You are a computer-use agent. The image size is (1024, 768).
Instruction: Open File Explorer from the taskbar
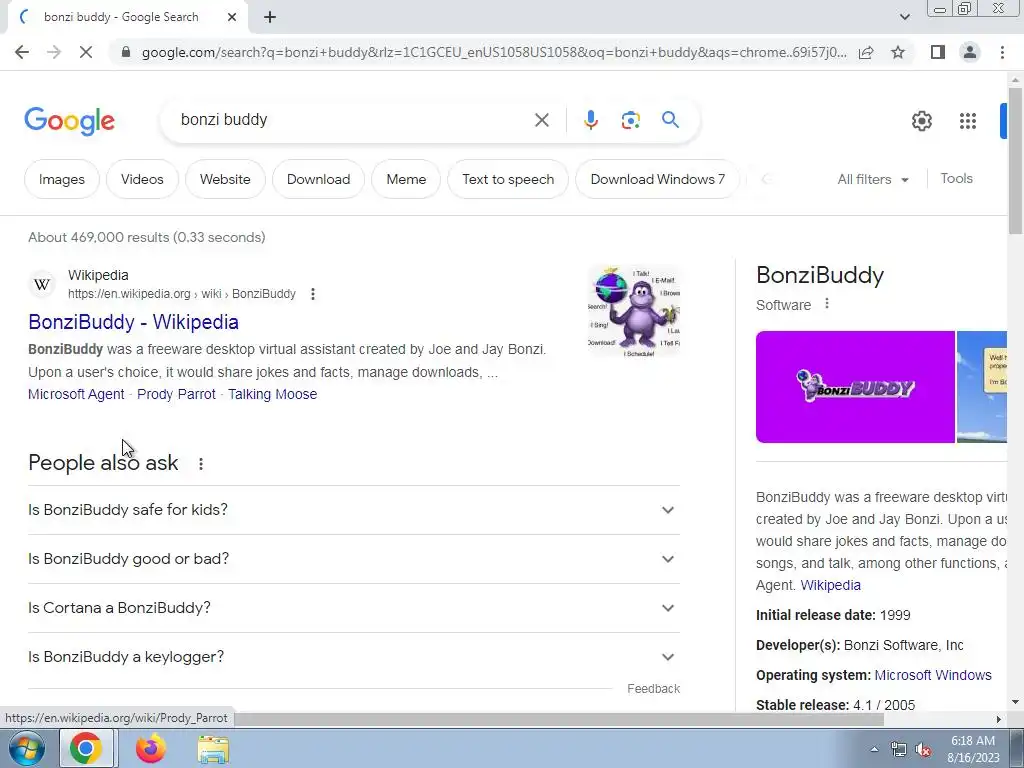click(213, 749)
